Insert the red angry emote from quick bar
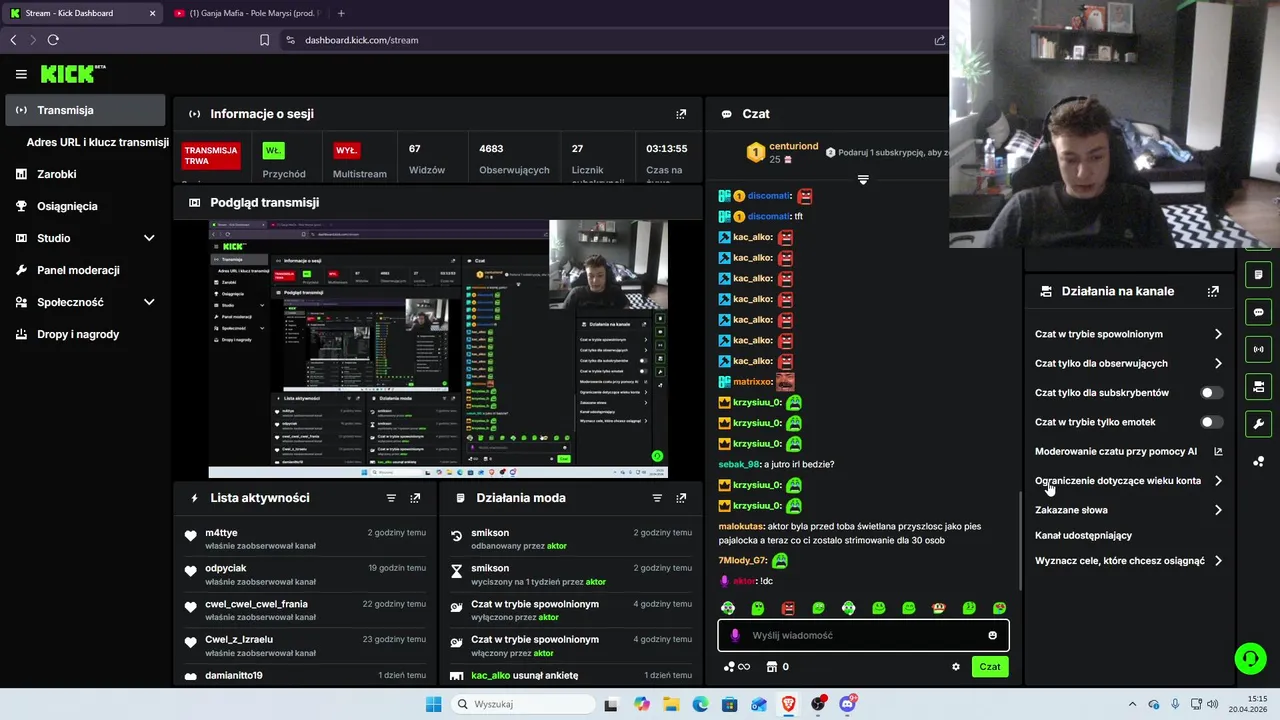The width and height of the screenshot is (1280, 720). tap(788, 608)
